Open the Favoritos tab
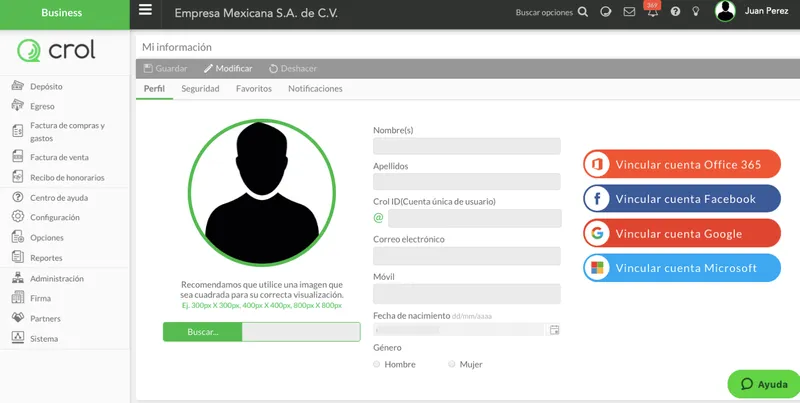Viewport: 800px width, 403px height. click(254, 89)
